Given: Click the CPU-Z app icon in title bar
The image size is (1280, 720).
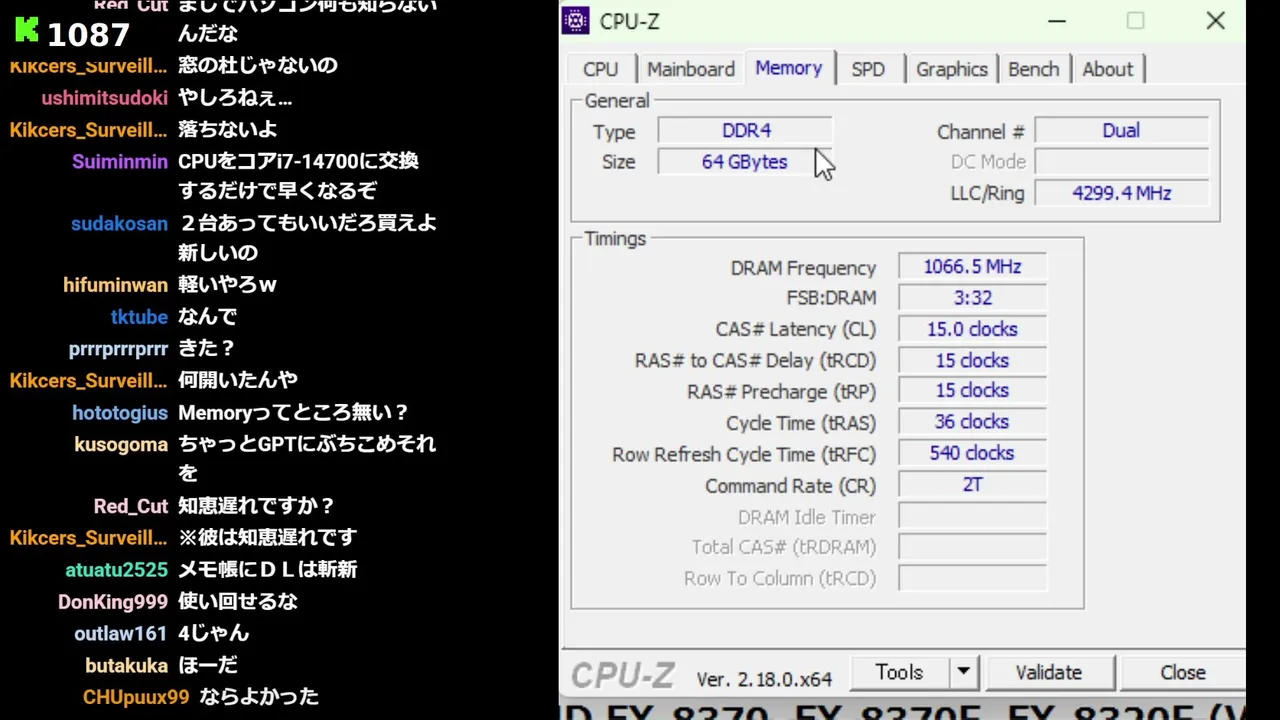Looking at the screenshot, I should coord(575,20).
